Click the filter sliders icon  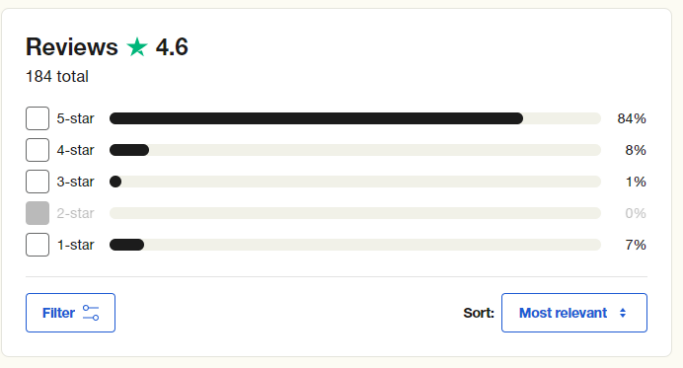[x=91, y=313]
